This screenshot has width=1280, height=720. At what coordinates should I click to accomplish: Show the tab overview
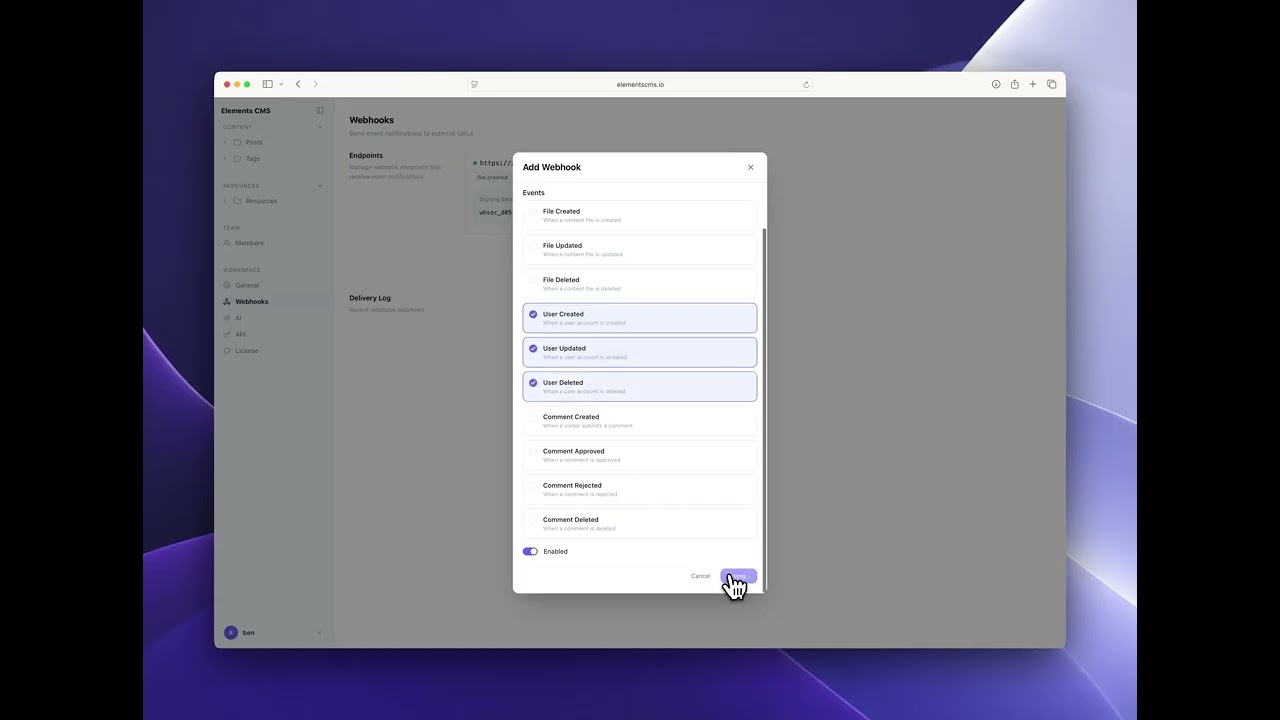[x=1051, y=84]
